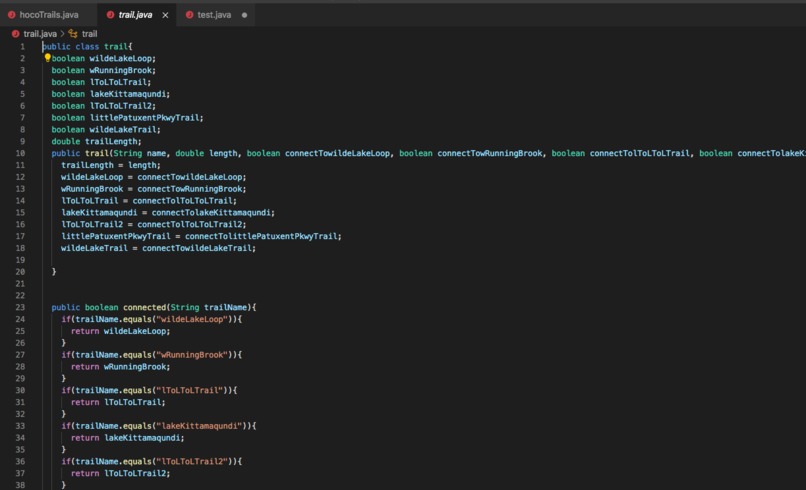806x490 pixels.
Task: Click the Java icon on trail.java tab
Action: pos(110,15)
